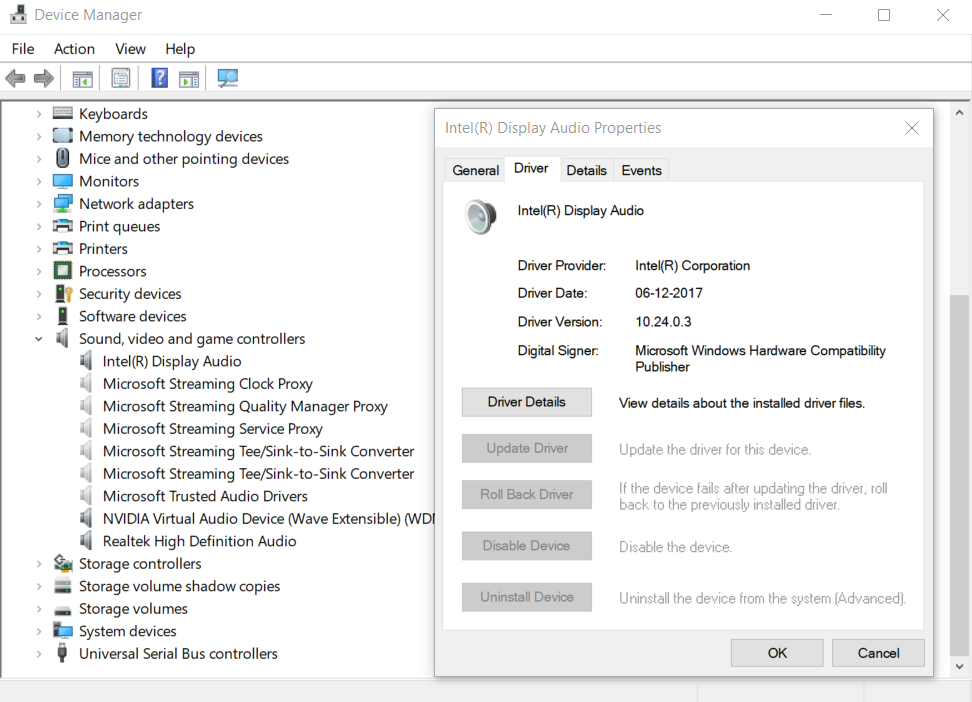The height and width of the screenshot is (702, 972).
Task: Close the Intel Display Audio Properties dialog
Action: 911,128
